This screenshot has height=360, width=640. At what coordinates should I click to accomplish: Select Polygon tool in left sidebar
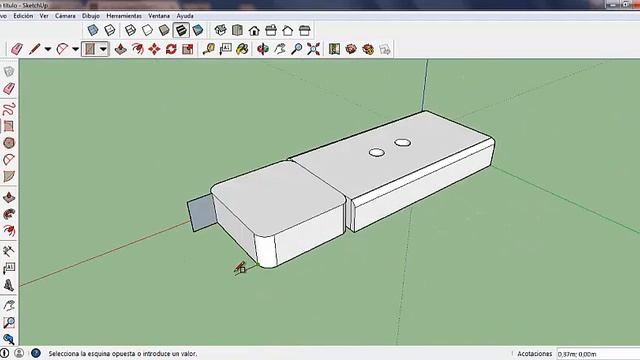coord(9,143)
